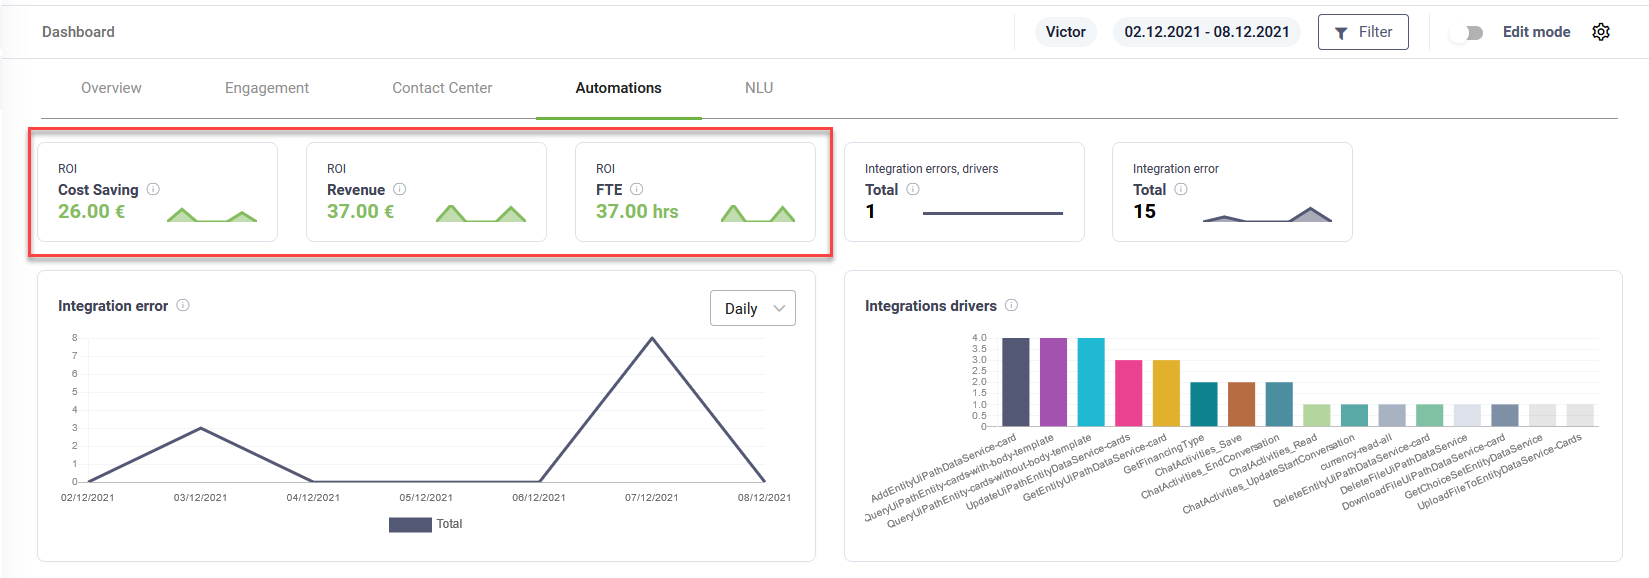Click info icon beside FTE label
The height and width of the screenshot is (578, 1649).
(637, 189)
